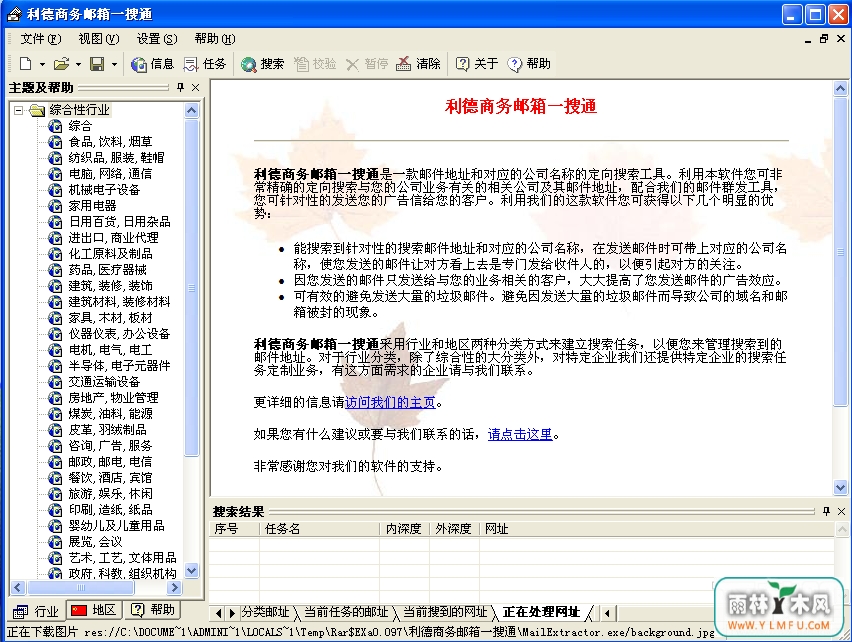Select 旅游, 娱乐, 休闲 category
The width and height of the screenshot is (852, 642).
click(x=110, y=494)
